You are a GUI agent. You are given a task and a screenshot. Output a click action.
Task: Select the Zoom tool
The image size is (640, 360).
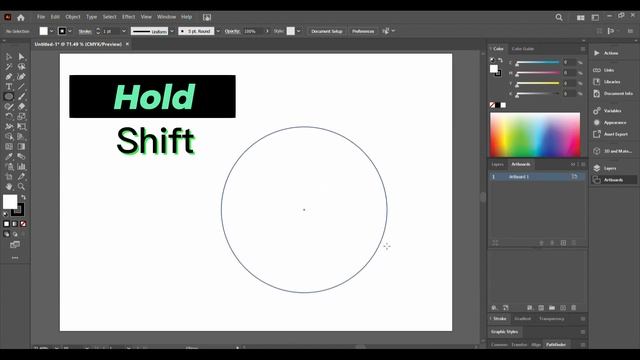pos(21,187)
